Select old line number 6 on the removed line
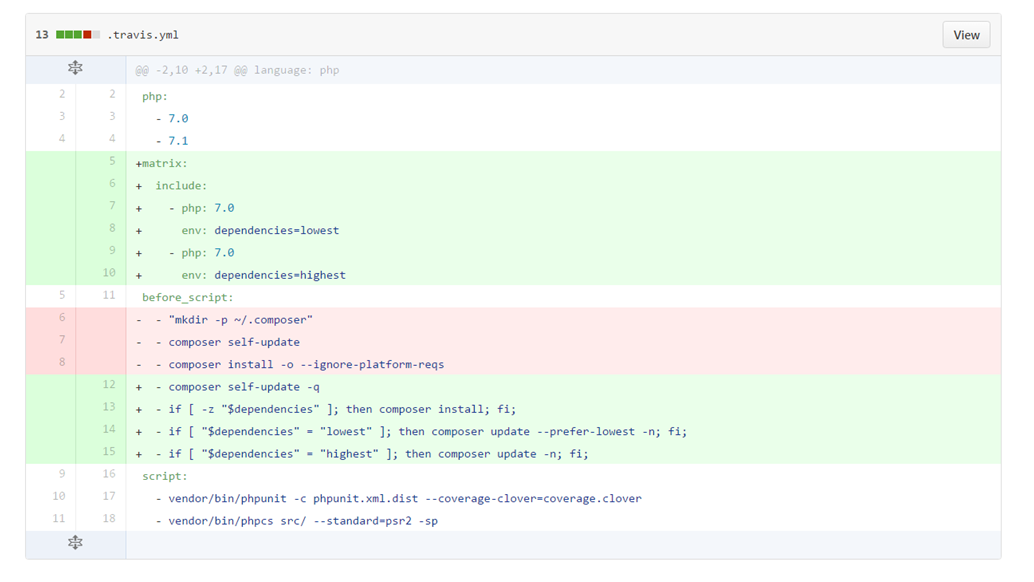 pyautogui.click(x=60, y=318)
